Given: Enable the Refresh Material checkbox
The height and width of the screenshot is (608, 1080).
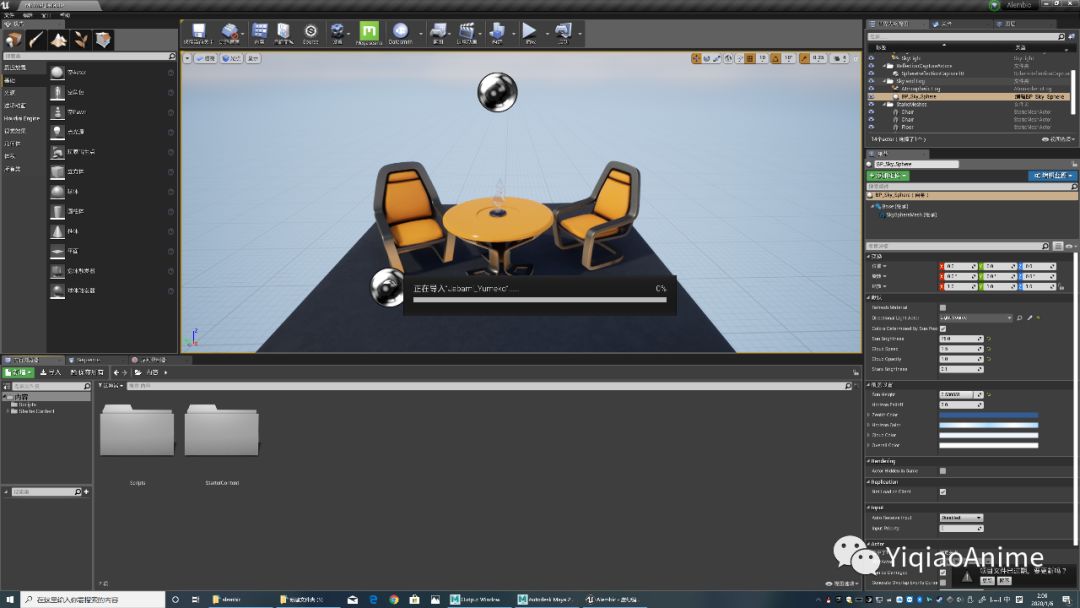Looking at the screenshot, I should pos(942,308).
